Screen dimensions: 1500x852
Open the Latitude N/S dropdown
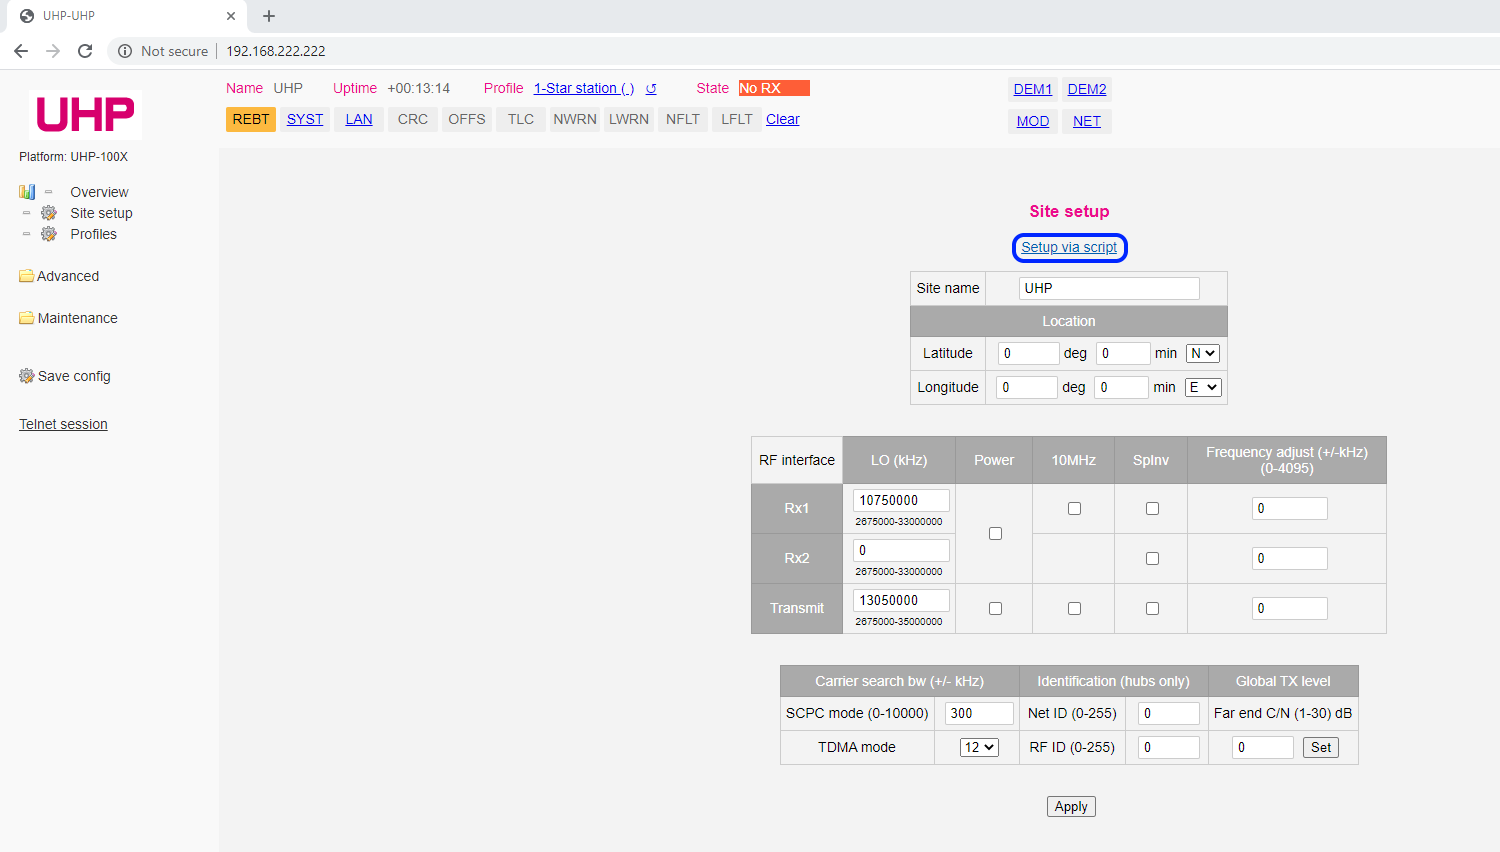tap(1202, 353)
